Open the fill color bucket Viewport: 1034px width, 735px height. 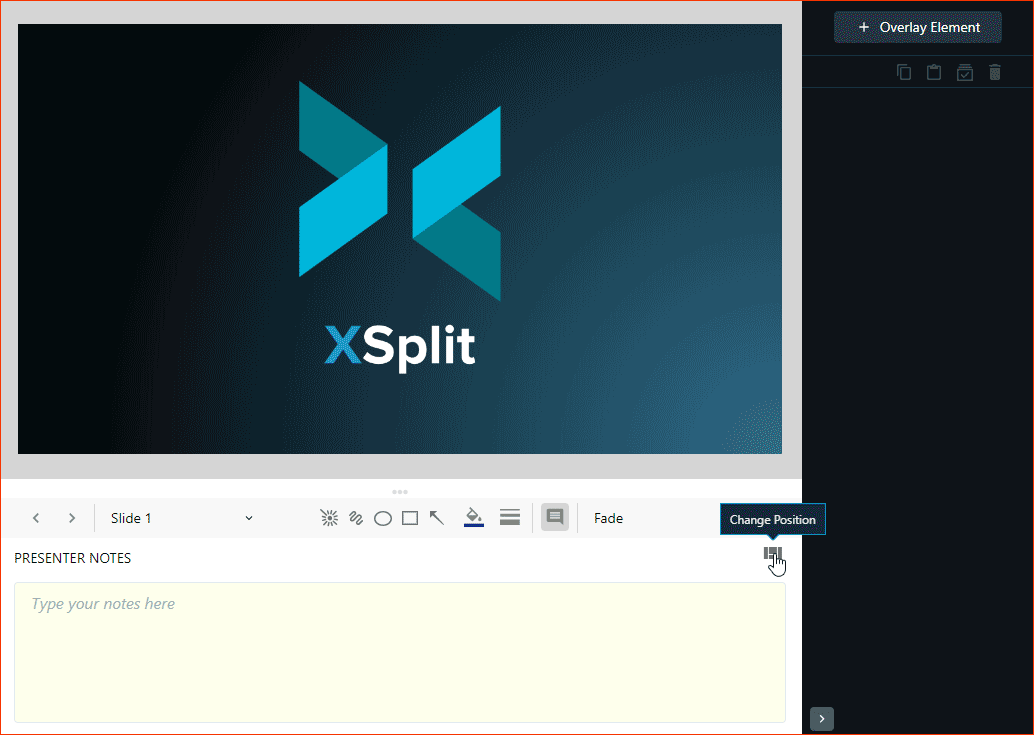click(473, 517)
